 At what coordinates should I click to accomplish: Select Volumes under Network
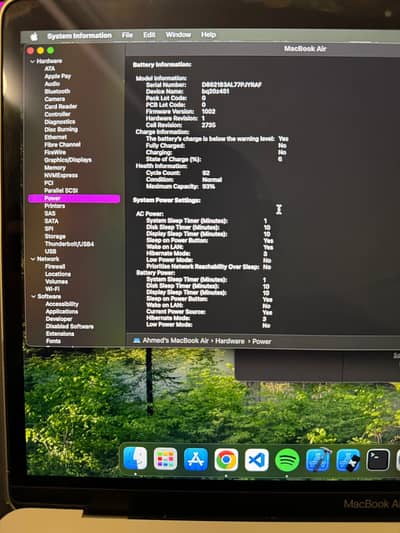pos(56,281)
